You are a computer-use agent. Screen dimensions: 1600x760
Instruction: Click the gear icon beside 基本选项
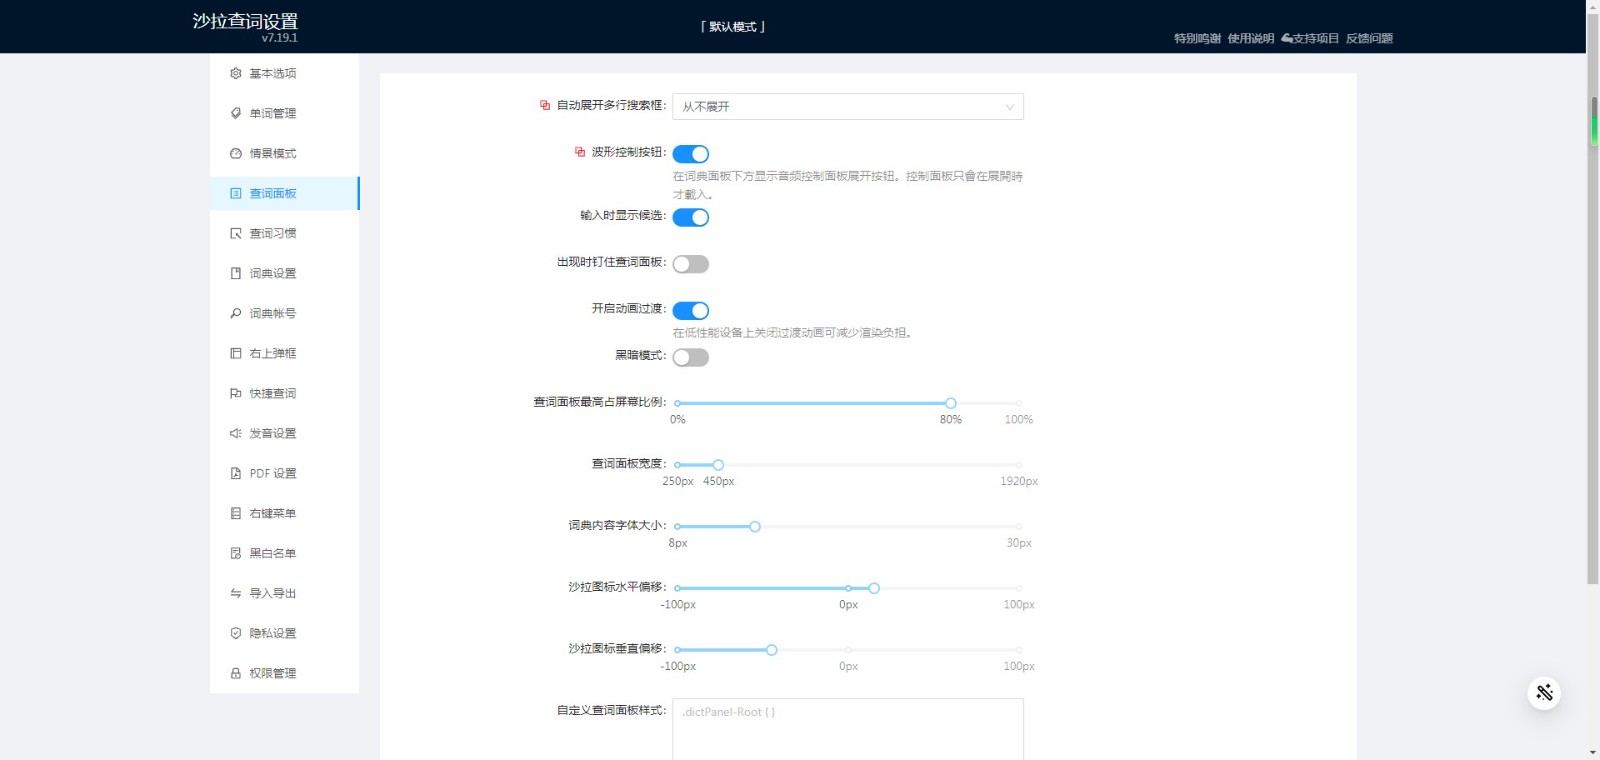point(236,73)
